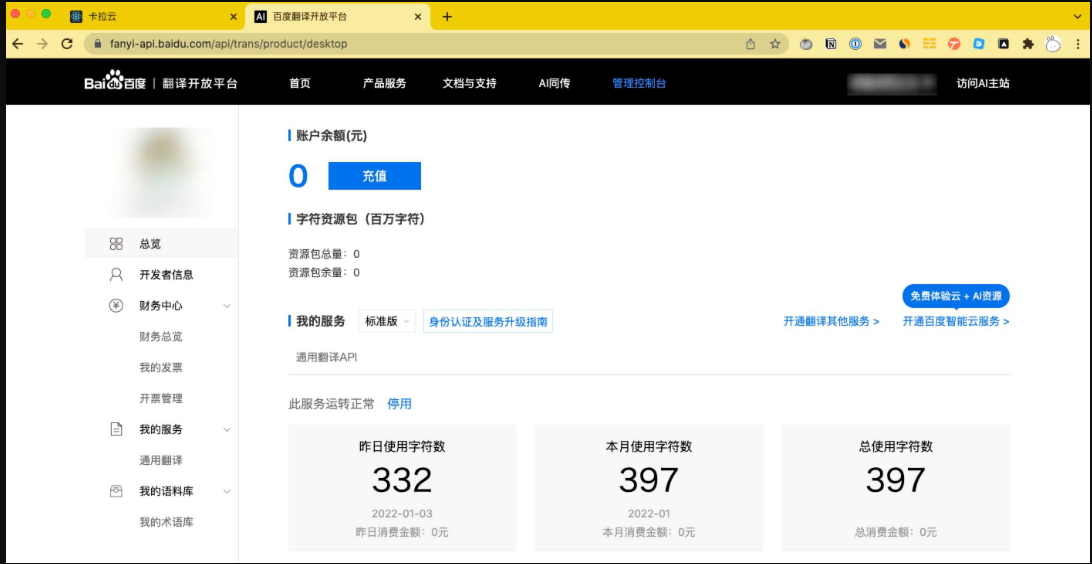Click 身份认证及服务升级指南 button

488,322
